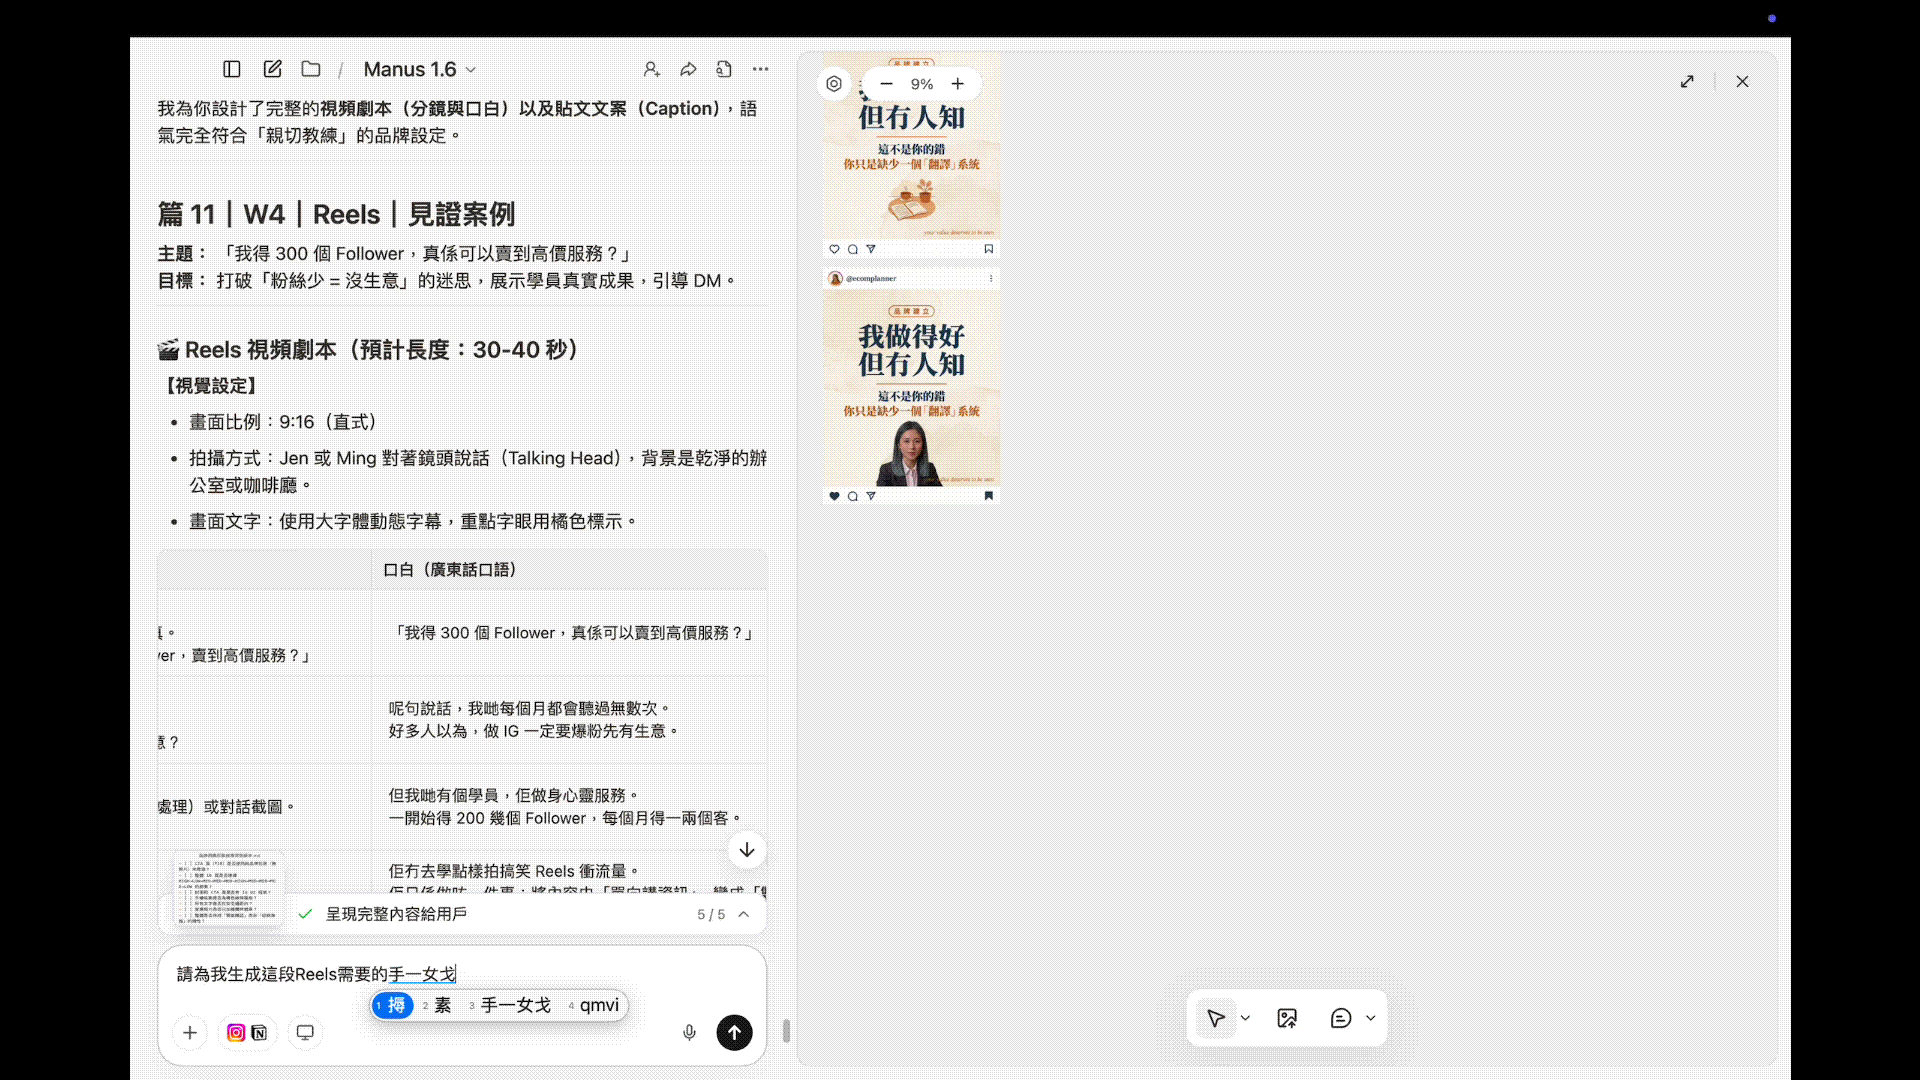Click the filled bookmark under second post

pyautogui.click(x=989, y=496)
